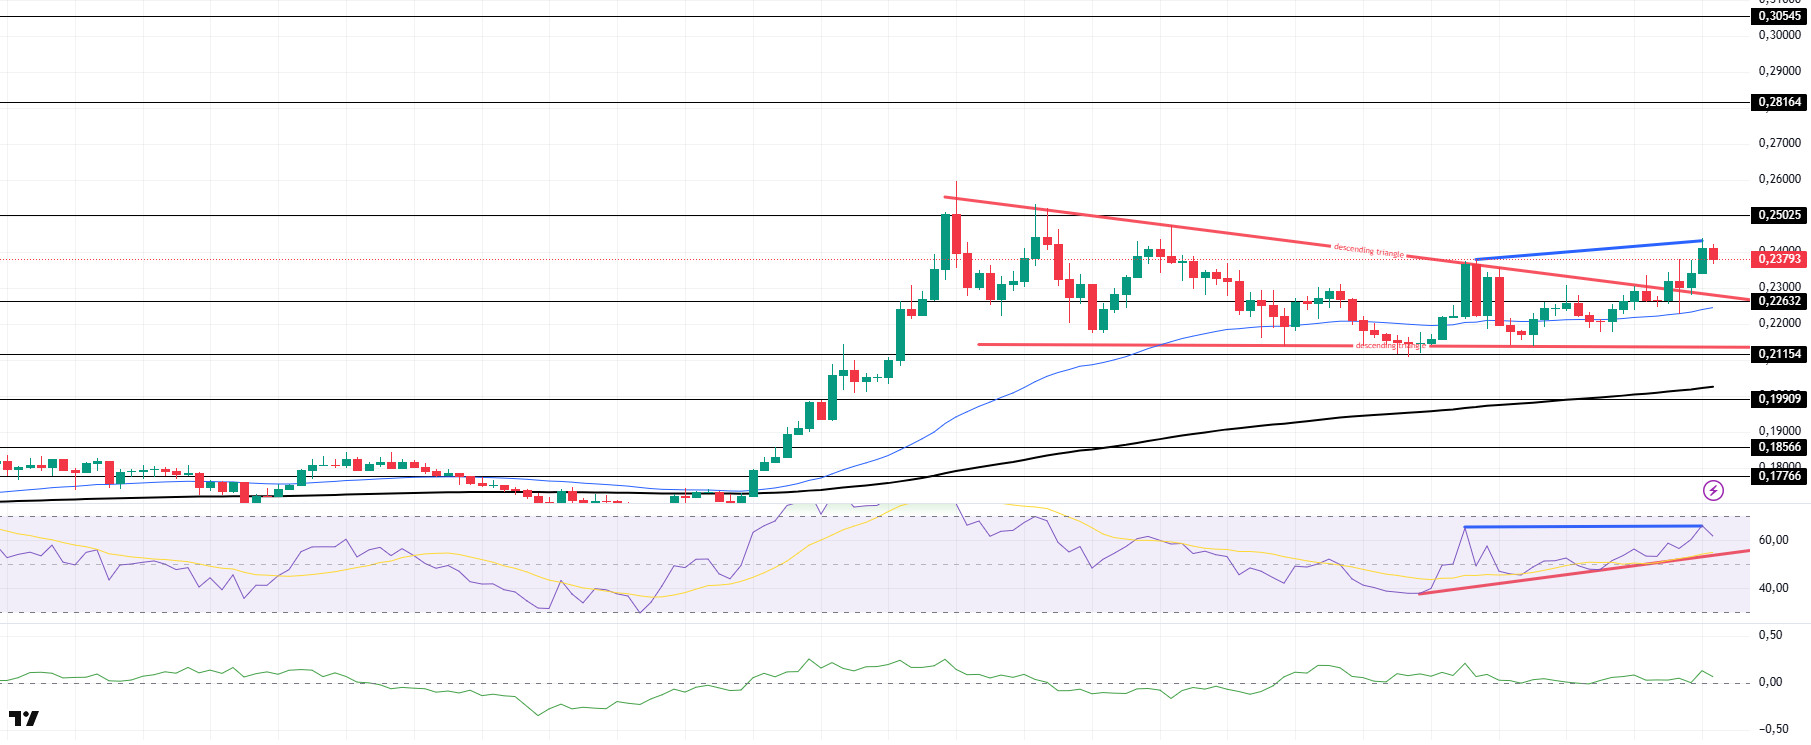Select the 0,28164 price level label
Viewport: 1811px width, 745px height.
click(1780, 102)
